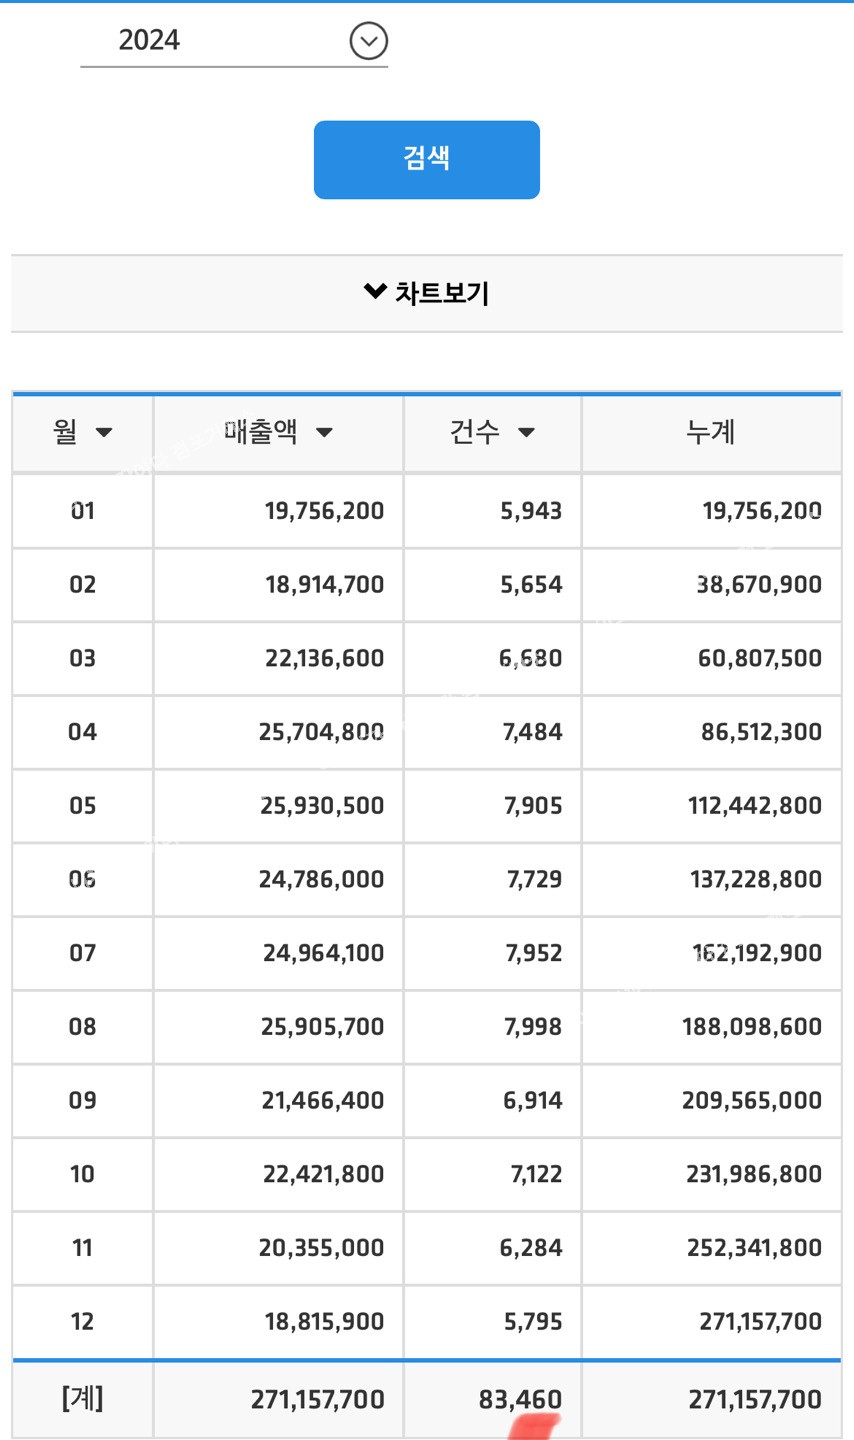Click the chevron icon before 차트보기
Image resolution: width=854 pixels, height=1440 pixels.
[x=375, y=291]
